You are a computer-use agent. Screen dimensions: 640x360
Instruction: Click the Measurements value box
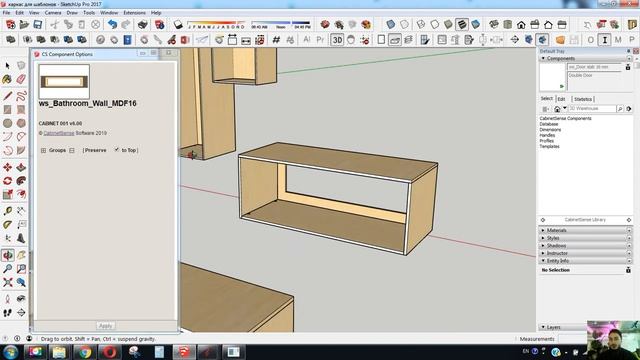[x=572, y=339]
